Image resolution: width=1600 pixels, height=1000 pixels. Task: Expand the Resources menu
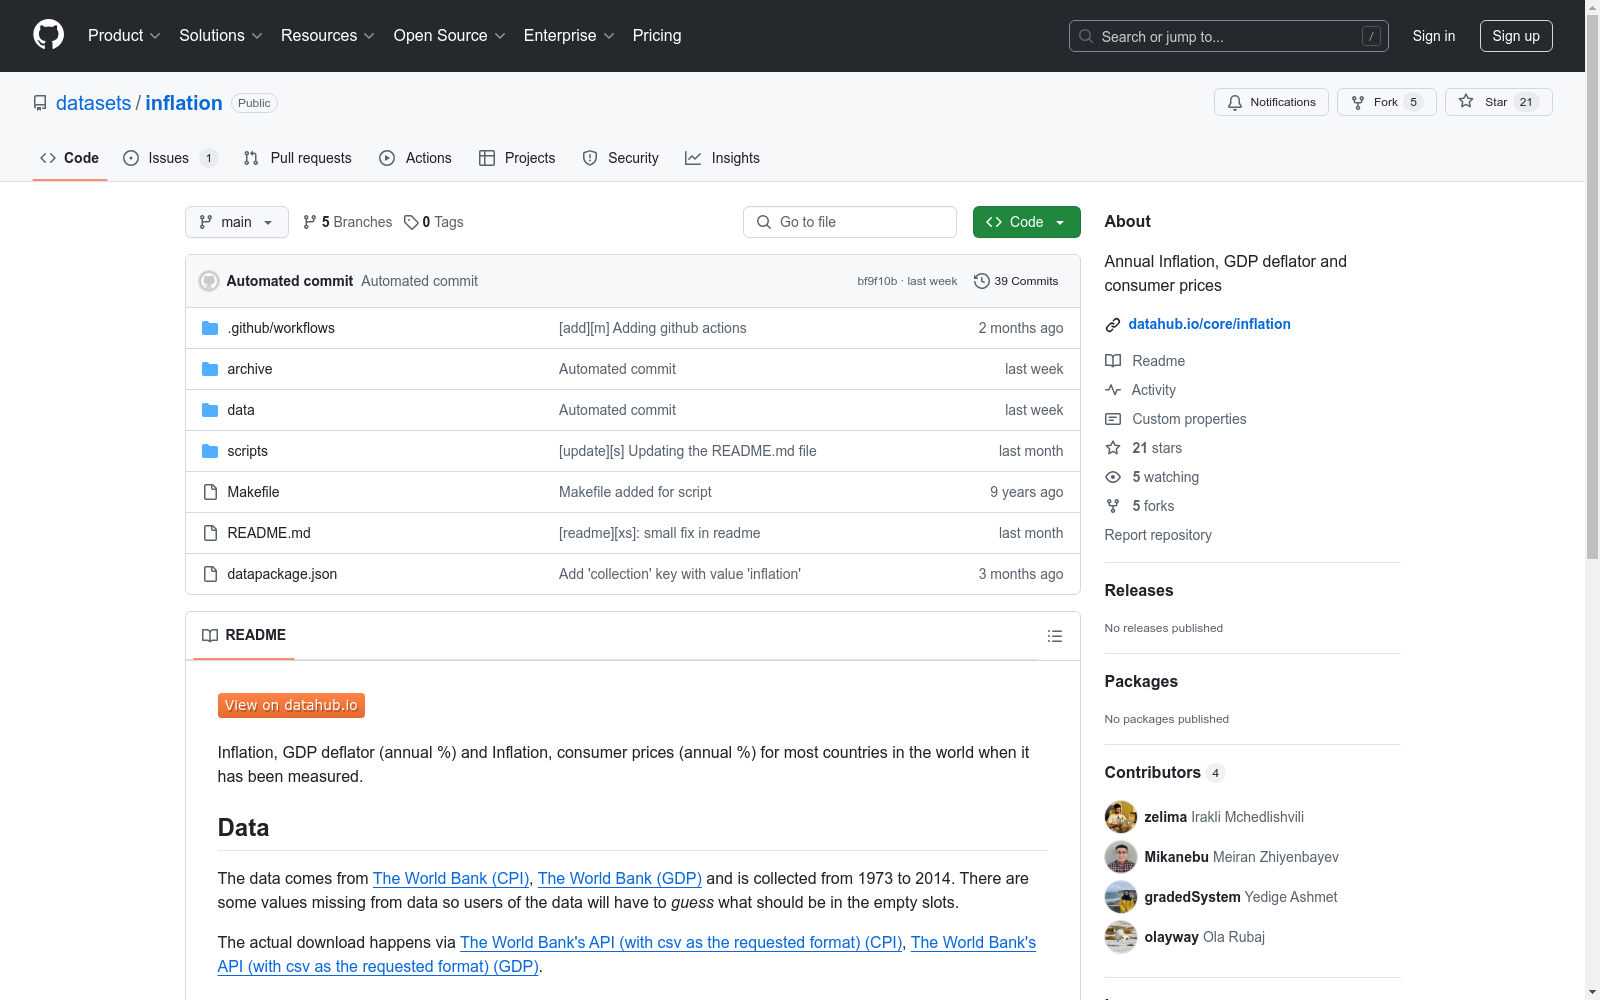tap(327, 35)
